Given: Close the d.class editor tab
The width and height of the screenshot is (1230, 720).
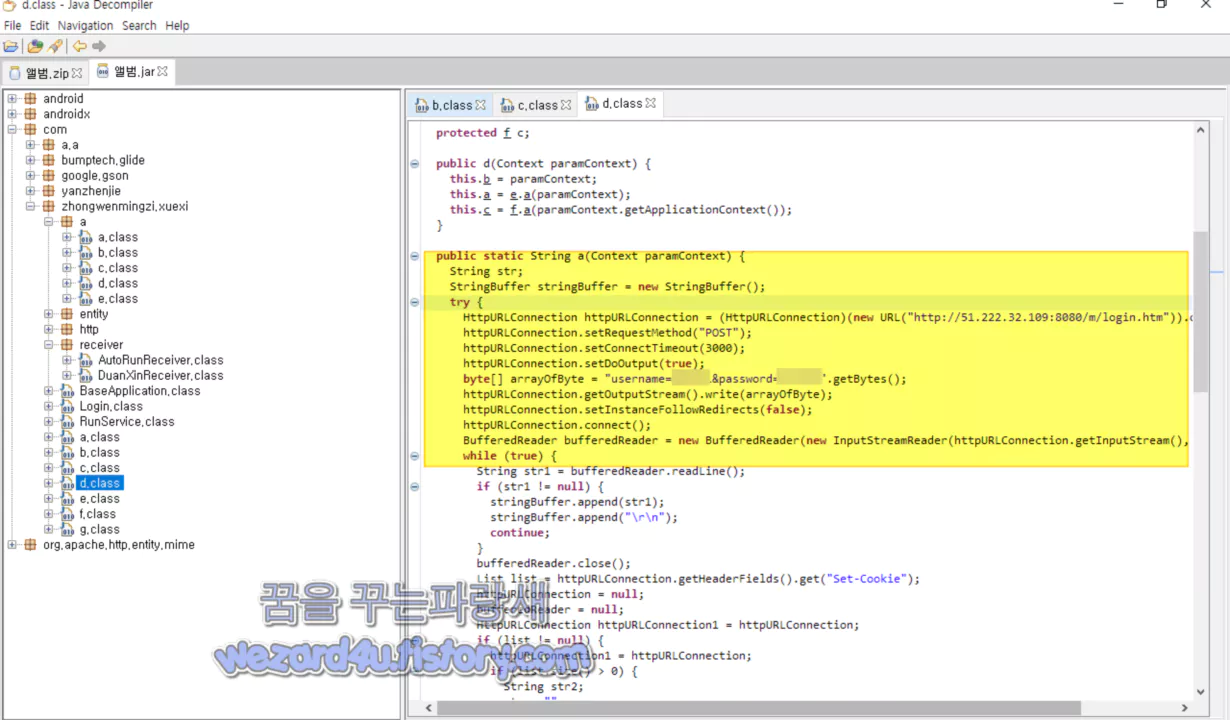Looking at the screenshot, I should click(x=651, y=103).
